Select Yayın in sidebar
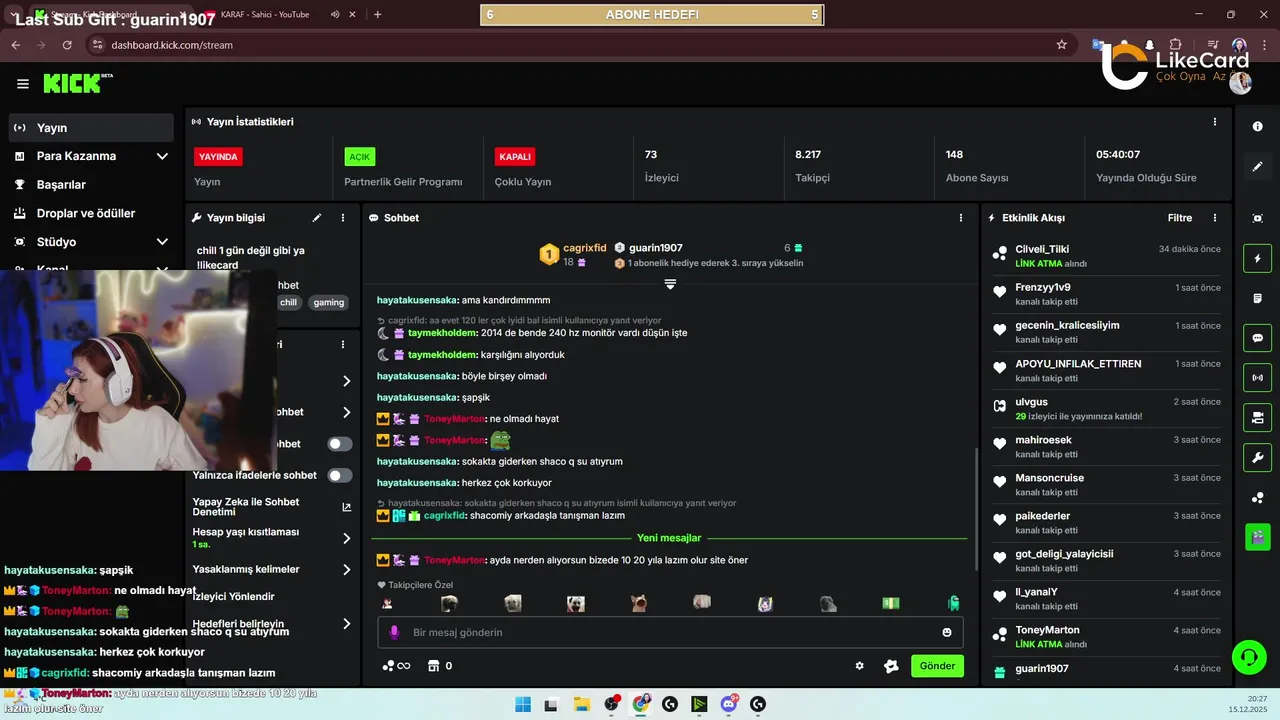This screenshot has height=720, width=1280. pyautogui.click(x=91, y=128)
